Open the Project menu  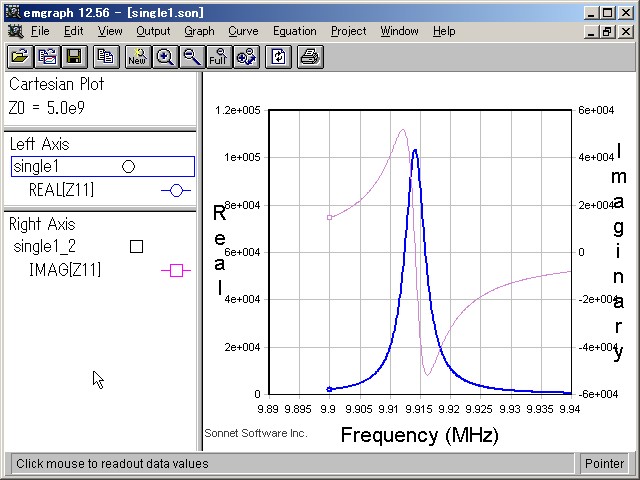[349, 31]
